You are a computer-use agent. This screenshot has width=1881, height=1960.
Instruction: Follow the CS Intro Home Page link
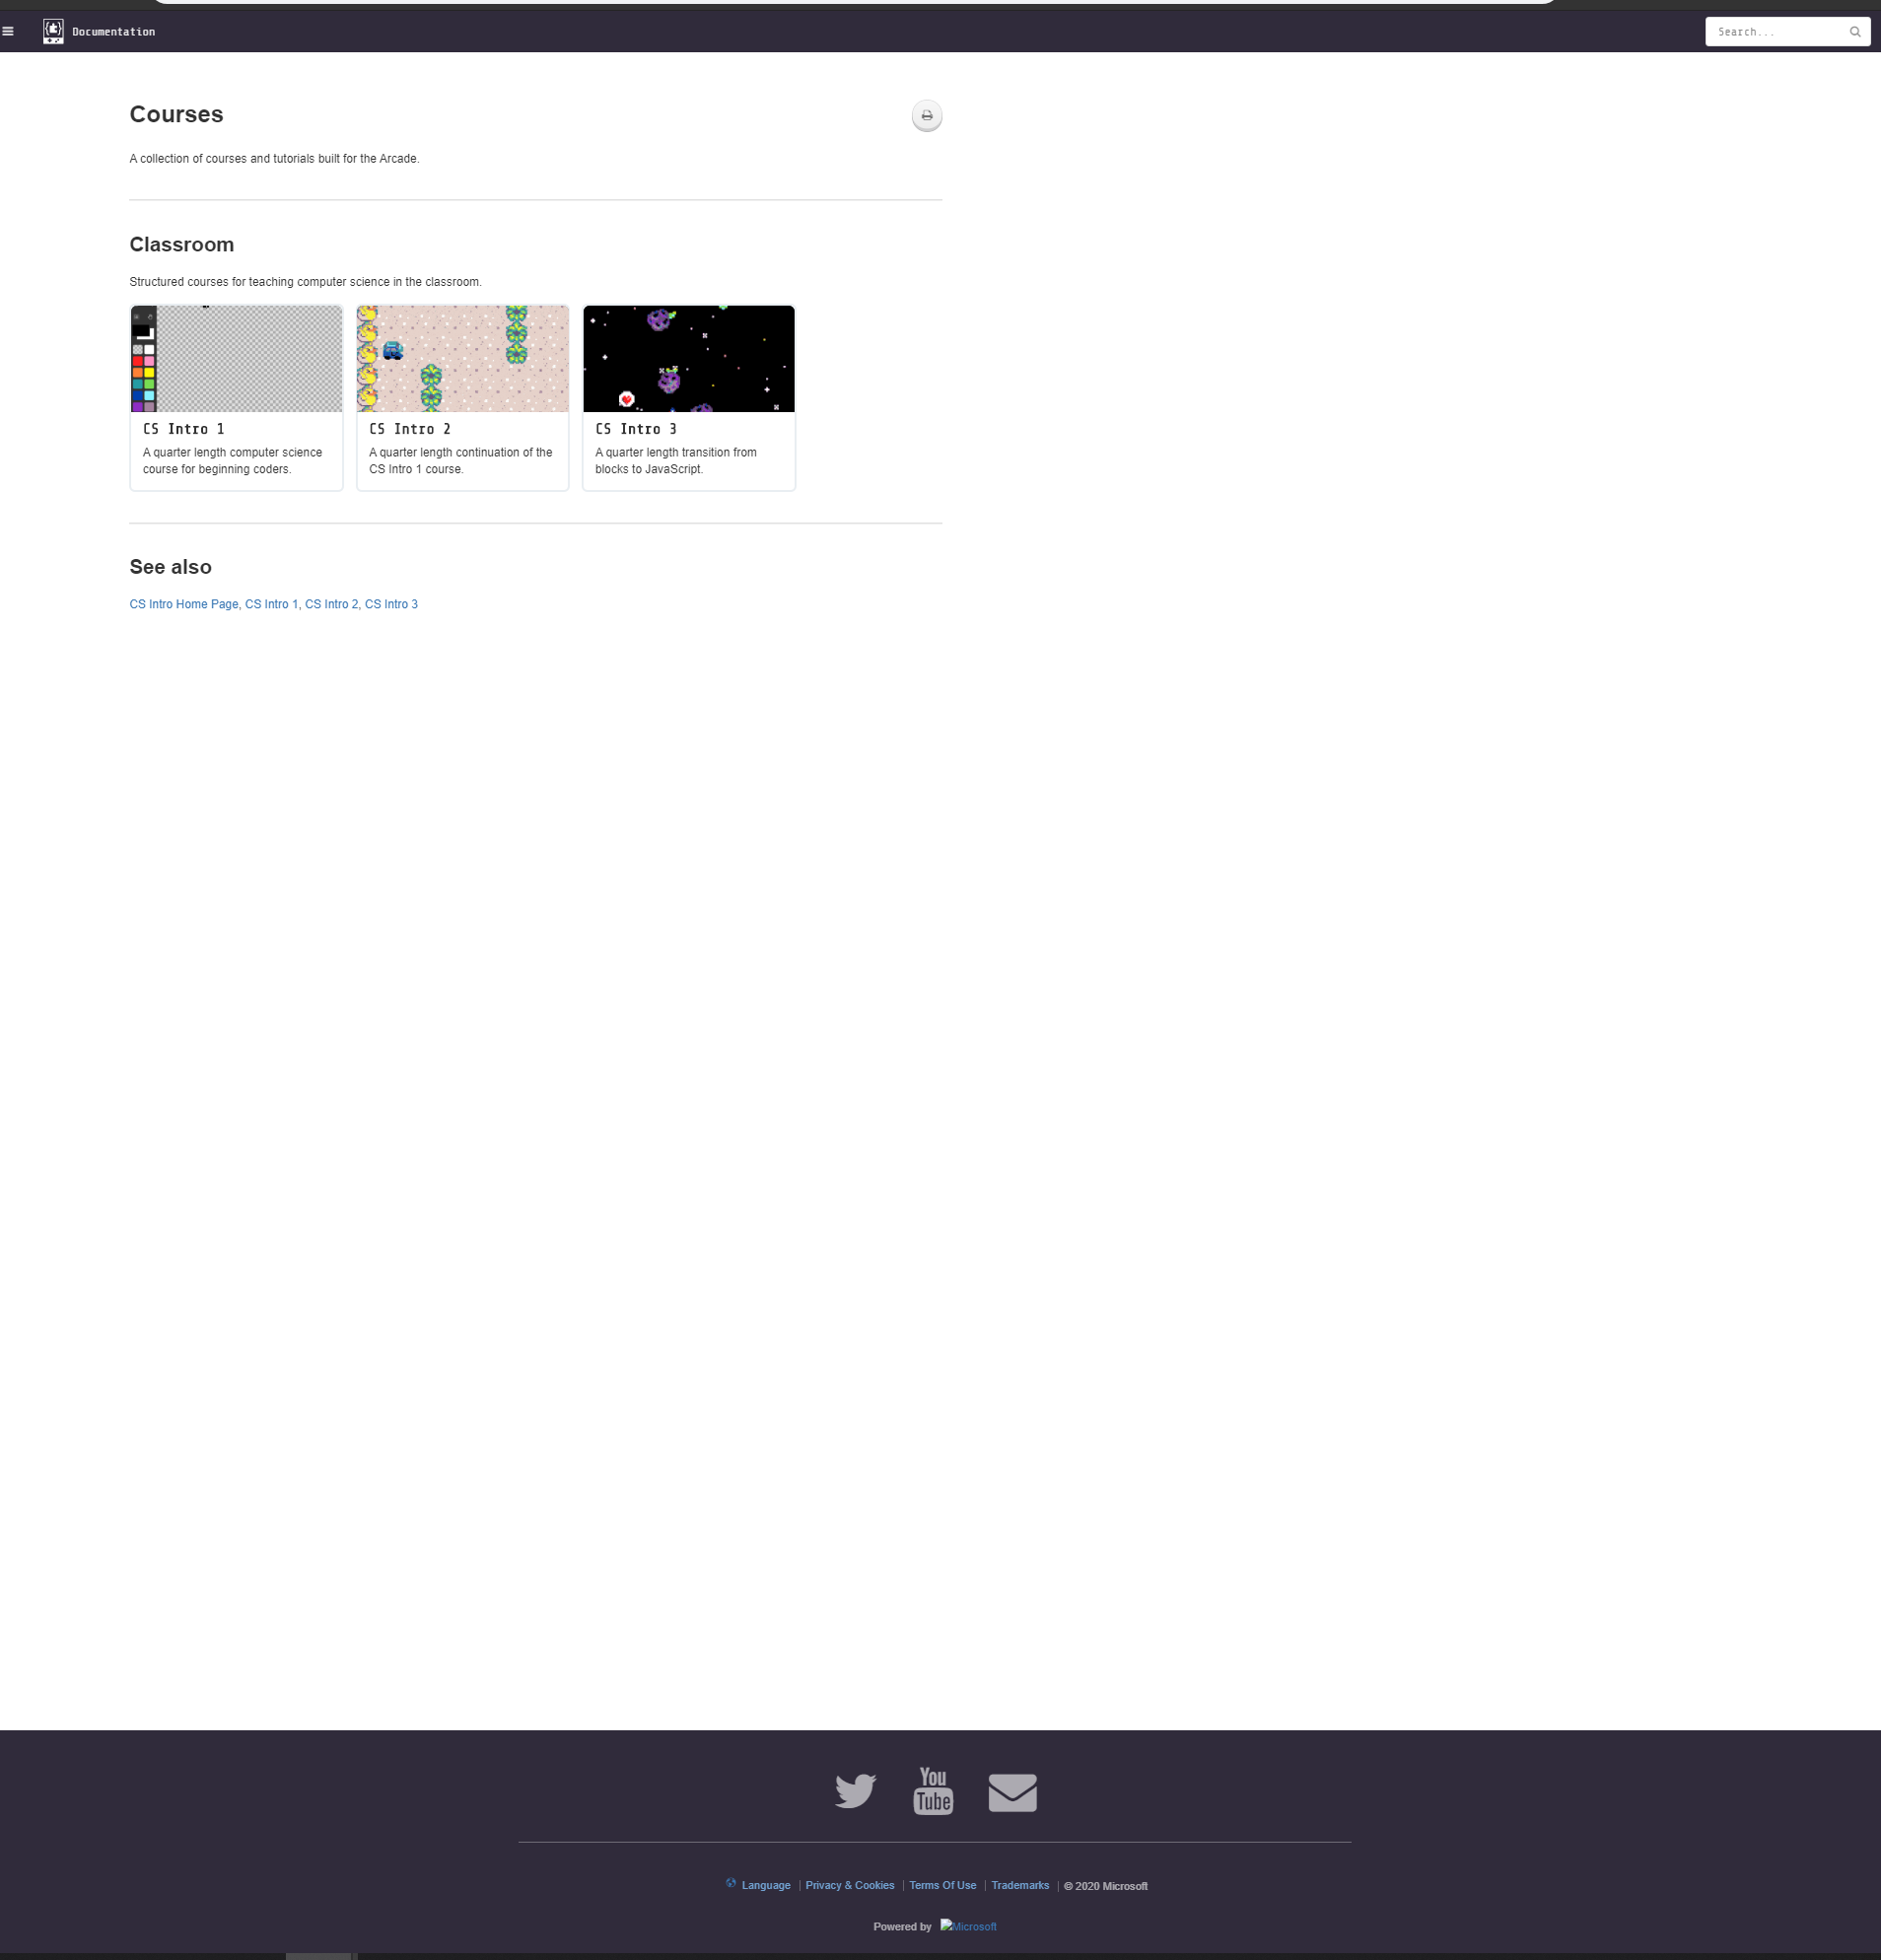(184, 604)
